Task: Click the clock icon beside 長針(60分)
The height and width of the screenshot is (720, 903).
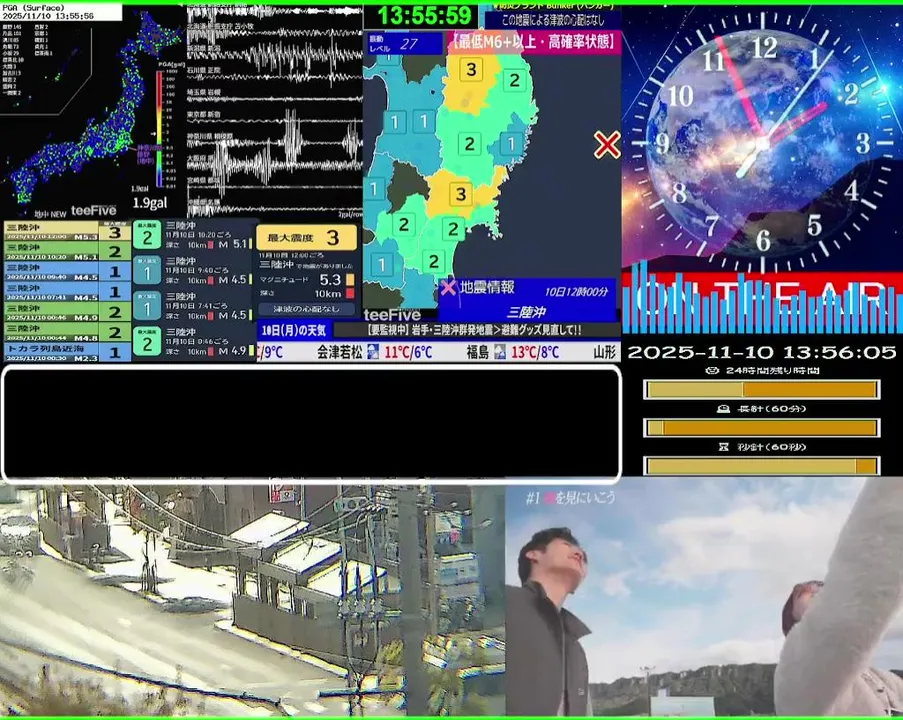Action: click(x=723, y=409)
